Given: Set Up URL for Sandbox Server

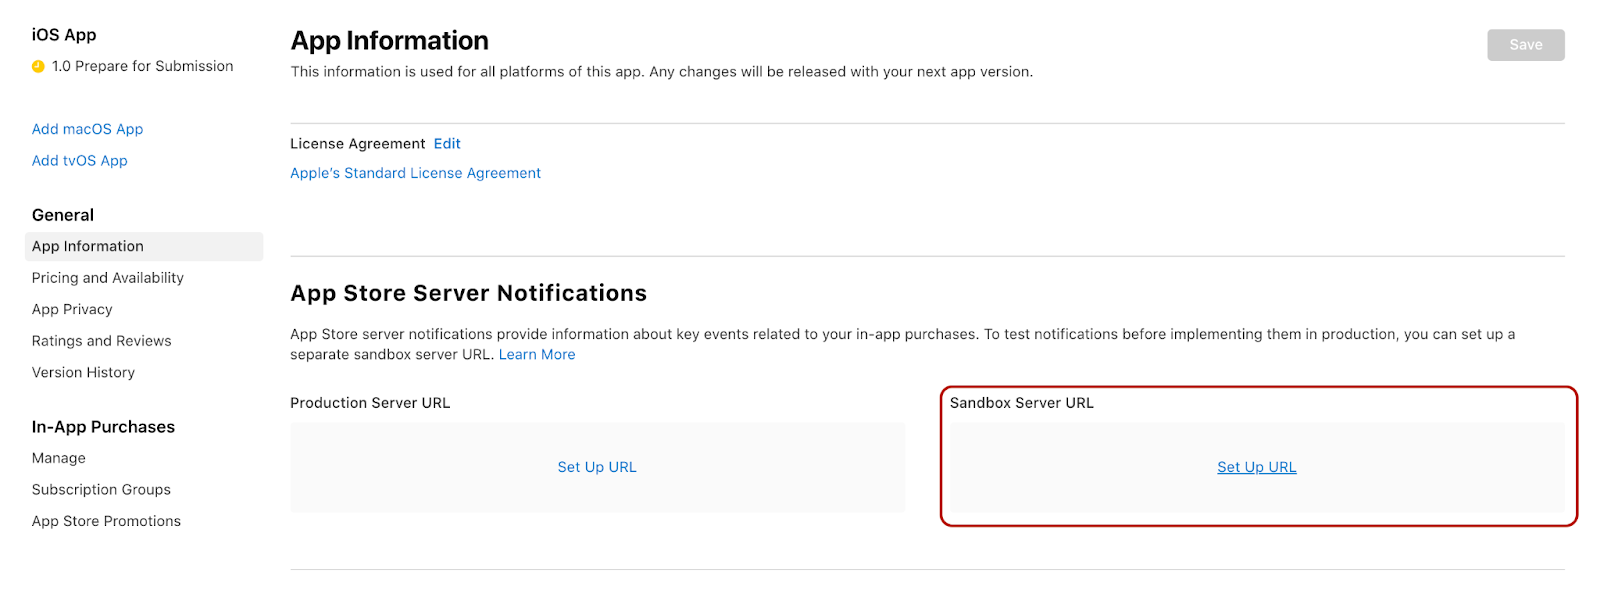Looking at the screenshot, I should [x=1257, y=467].
